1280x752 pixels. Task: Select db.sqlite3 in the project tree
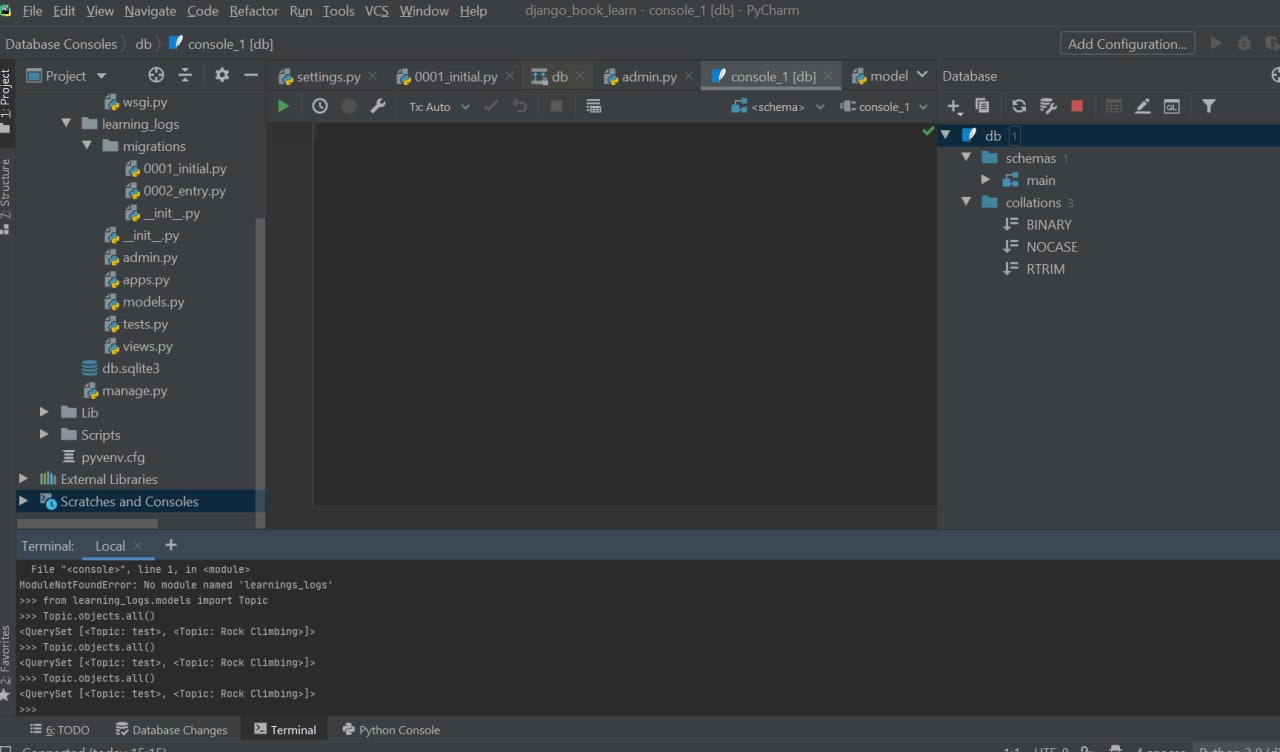(121, 368)
